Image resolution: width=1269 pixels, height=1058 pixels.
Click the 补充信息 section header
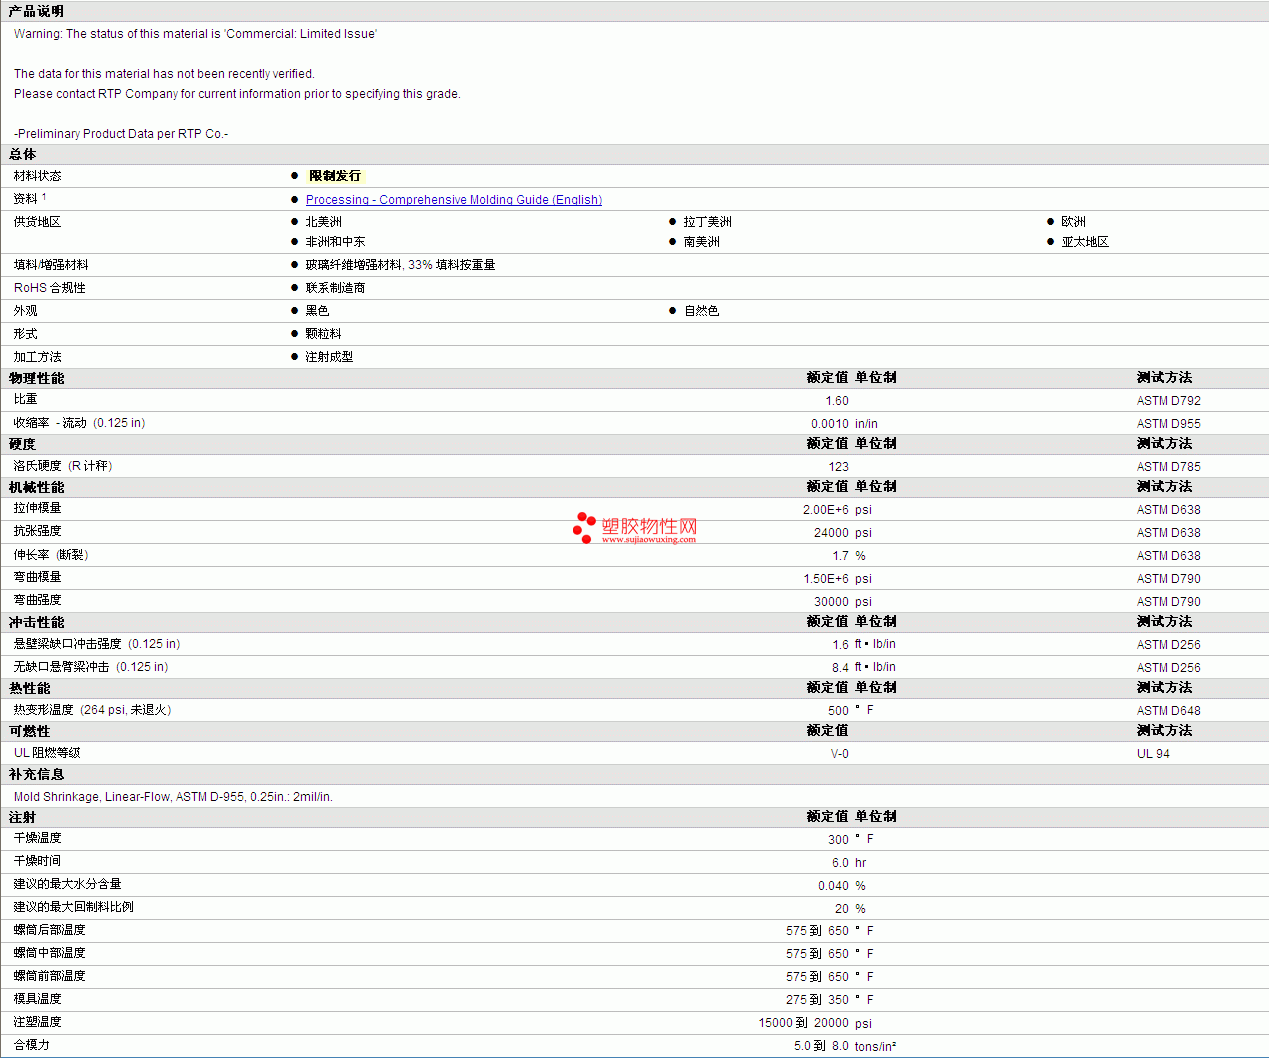pos(37,774)
